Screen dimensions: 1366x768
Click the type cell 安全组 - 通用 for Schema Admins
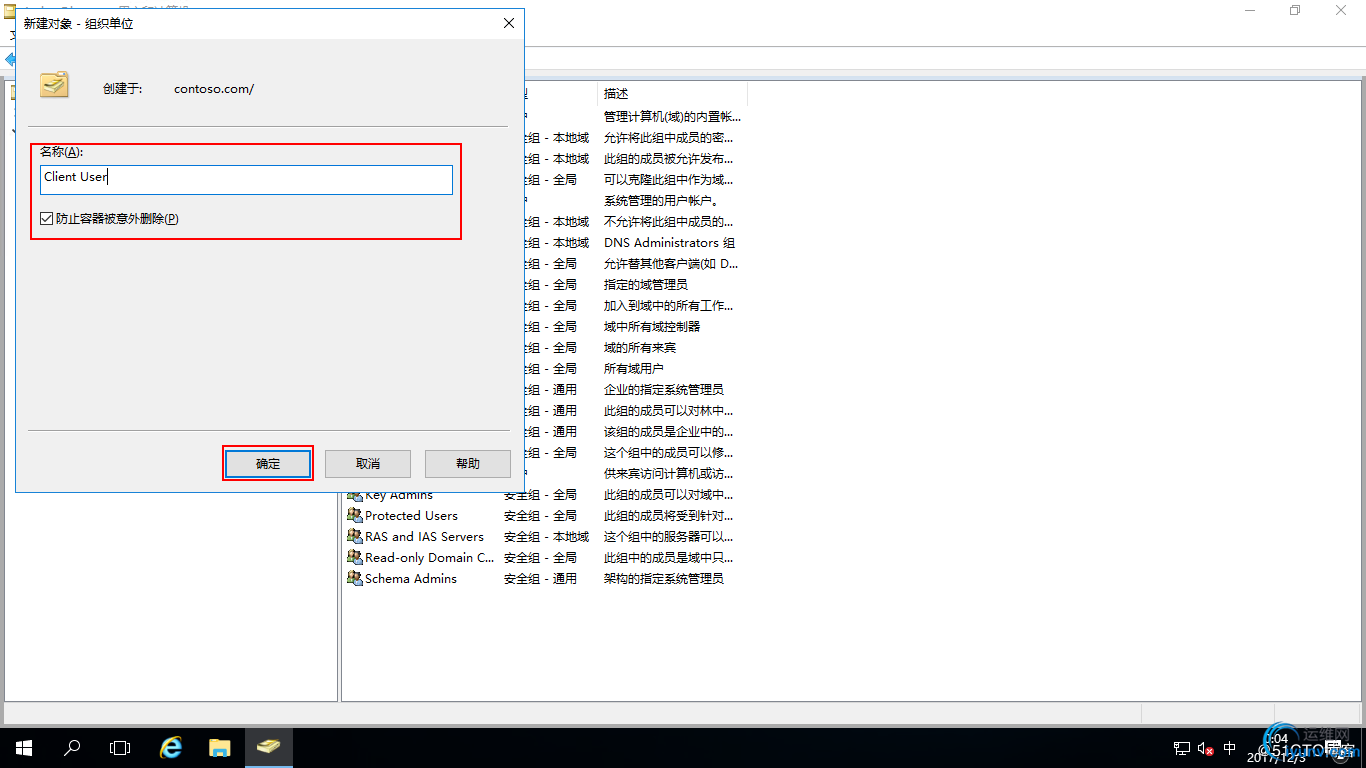tap(540, 578)
